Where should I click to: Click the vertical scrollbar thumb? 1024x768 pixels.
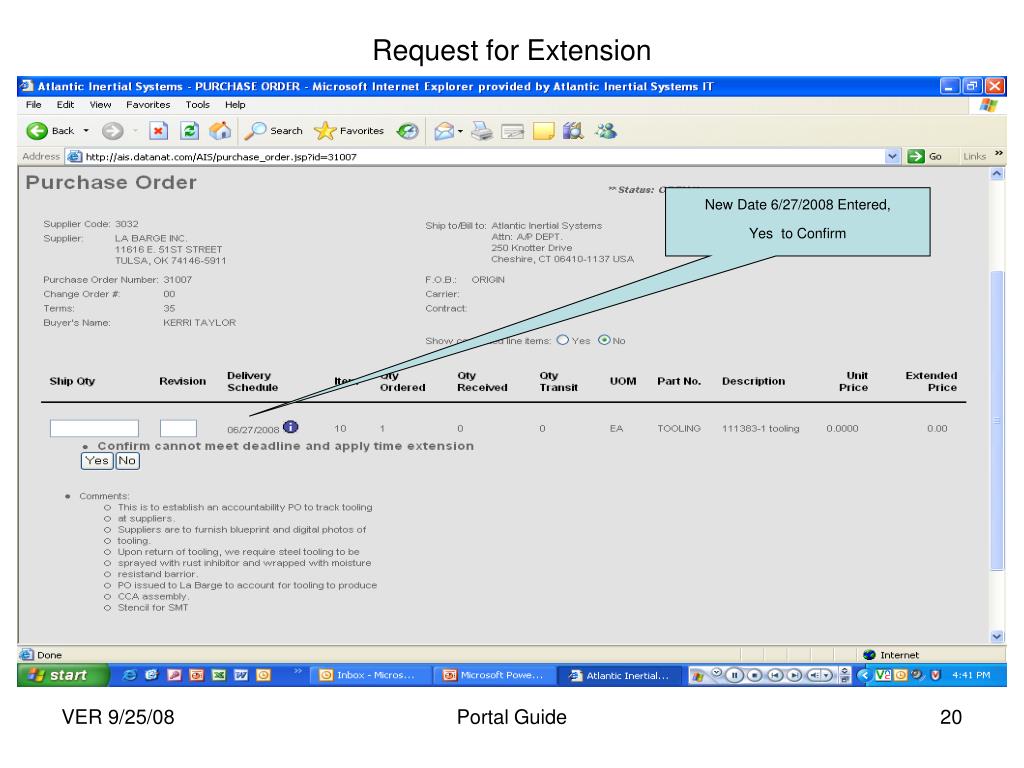997,420
